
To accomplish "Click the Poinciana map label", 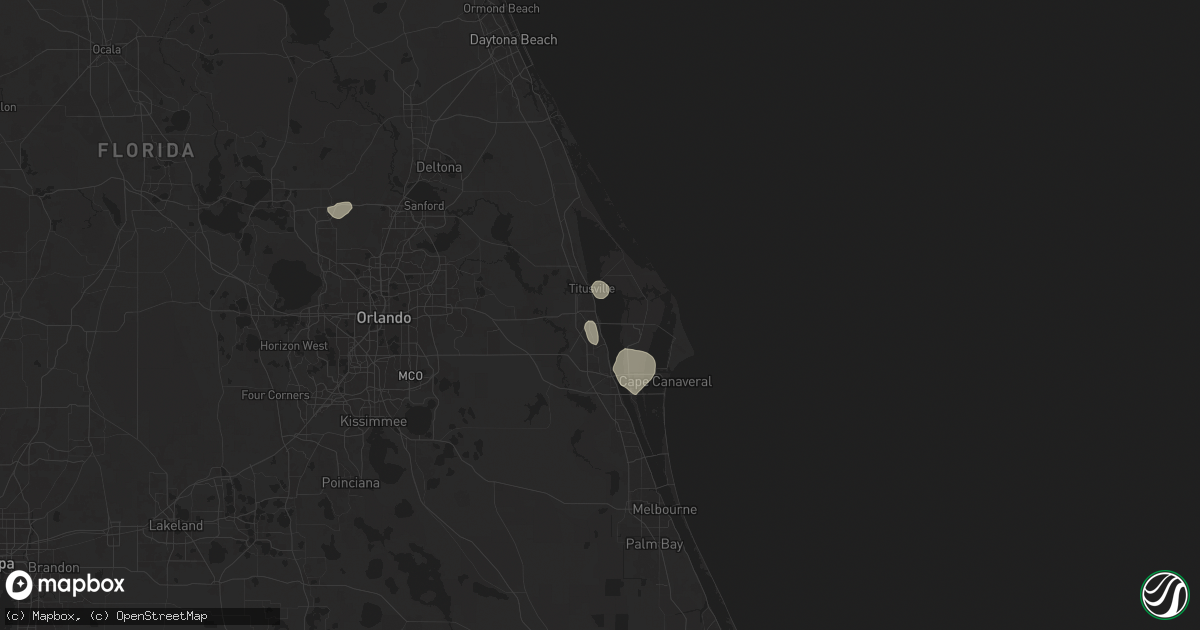I will (350, 483).
